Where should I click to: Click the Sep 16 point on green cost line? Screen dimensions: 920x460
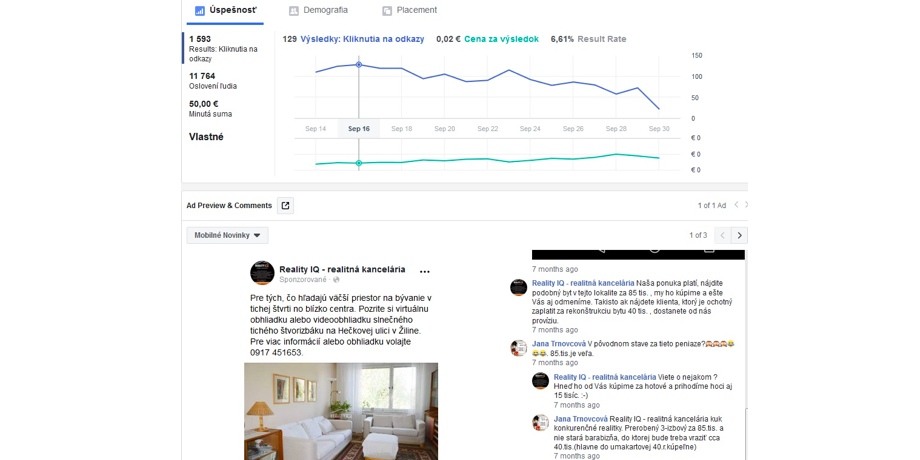pos(359,163)
